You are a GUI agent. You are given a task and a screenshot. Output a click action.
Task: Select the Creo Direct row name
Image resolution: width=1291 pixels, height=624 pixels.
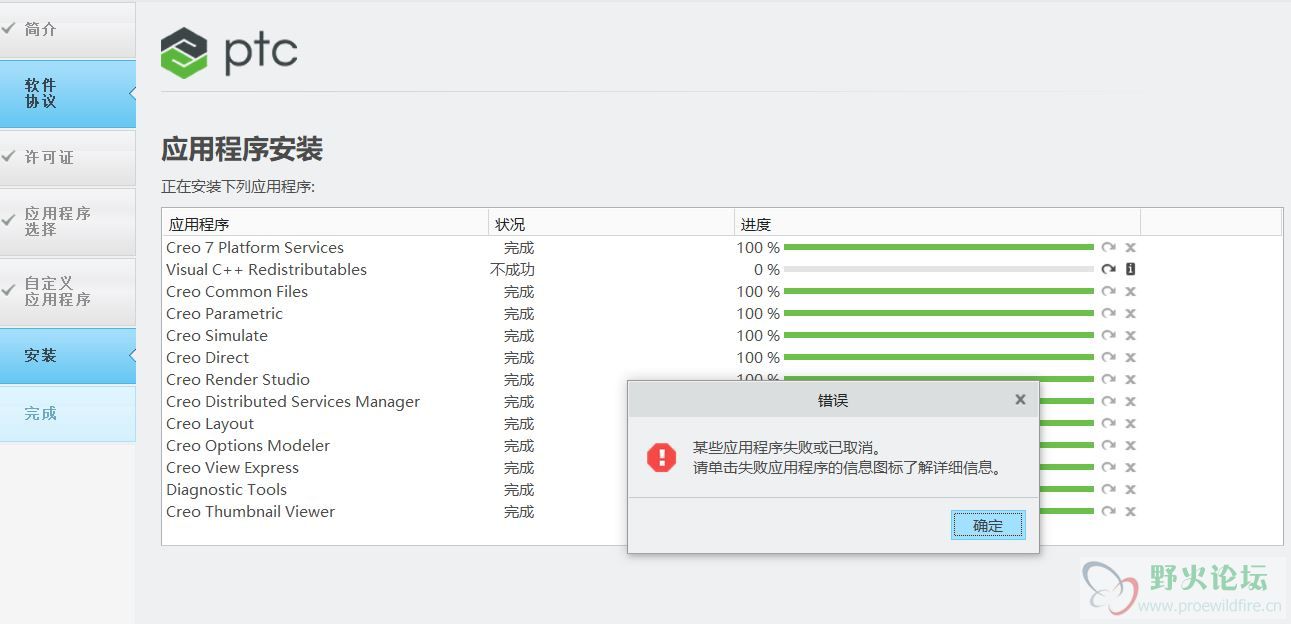207,357
